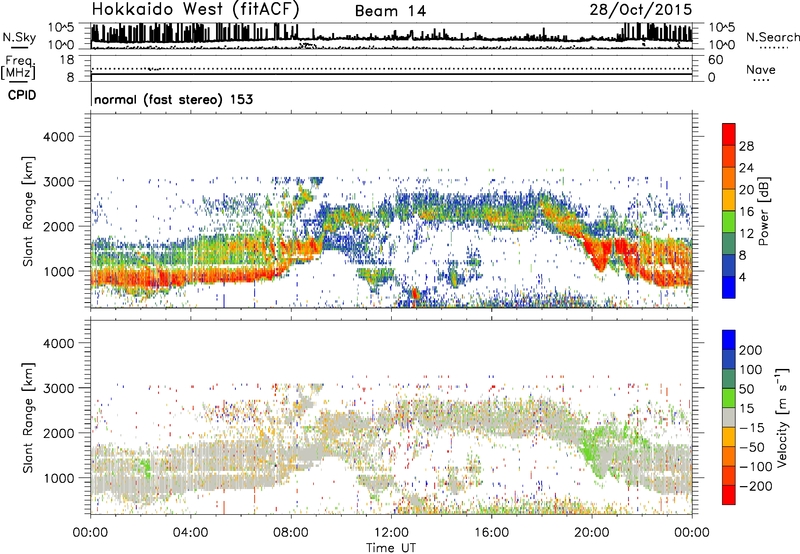This screenshot has height=554, width=800.
Task: Click the "Nave" legend label
Action: pyautogui.click(x=761, y=70)
